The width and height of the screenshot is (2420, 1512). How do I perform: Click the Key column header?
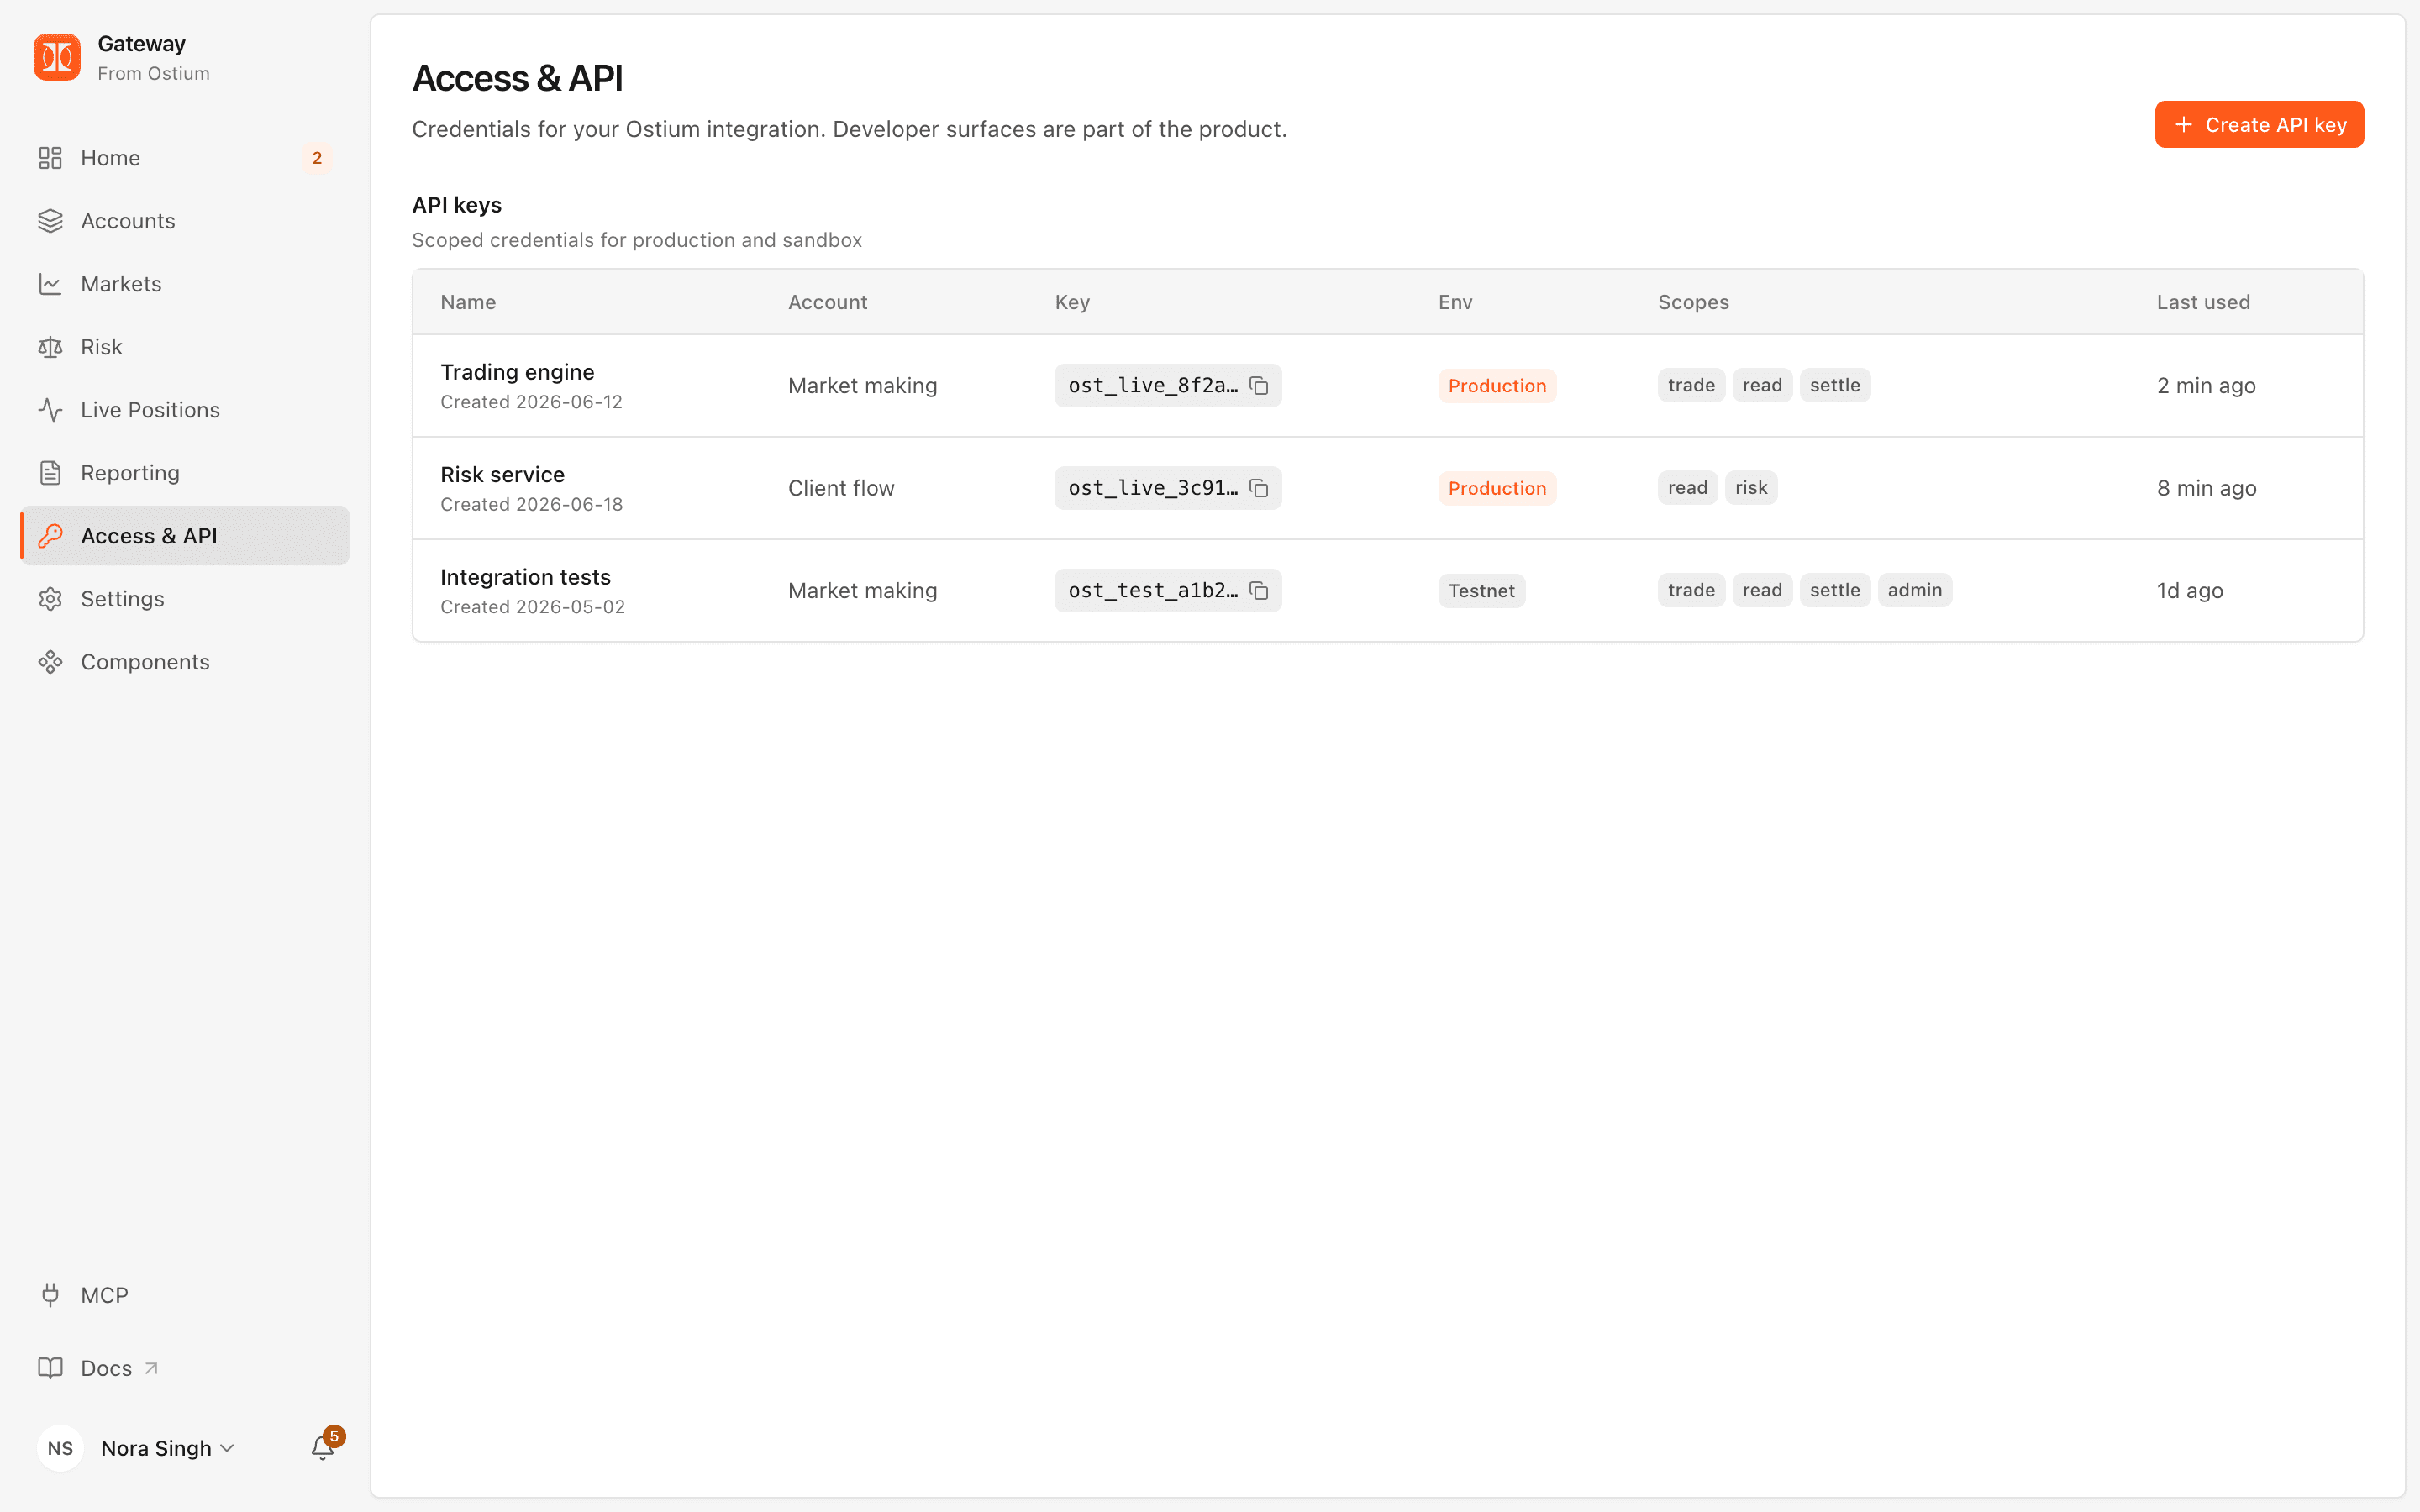[x=1072, y=302]
